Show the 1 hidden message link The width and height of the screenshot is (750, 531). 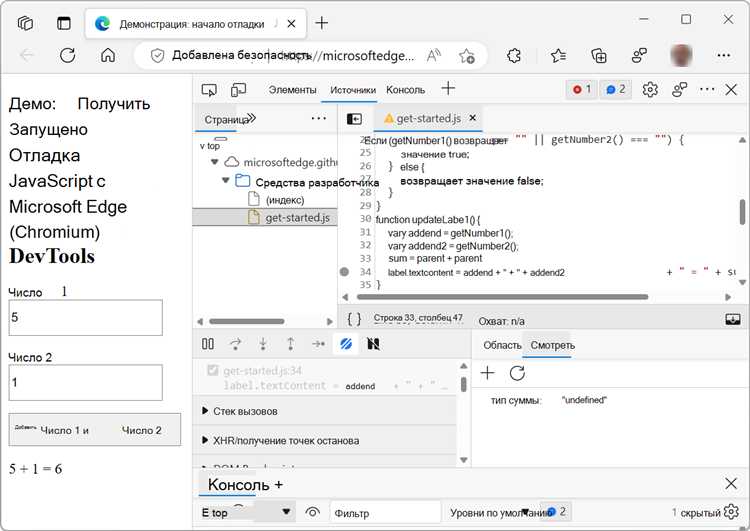pyautogui.click(x=696, y=512)
